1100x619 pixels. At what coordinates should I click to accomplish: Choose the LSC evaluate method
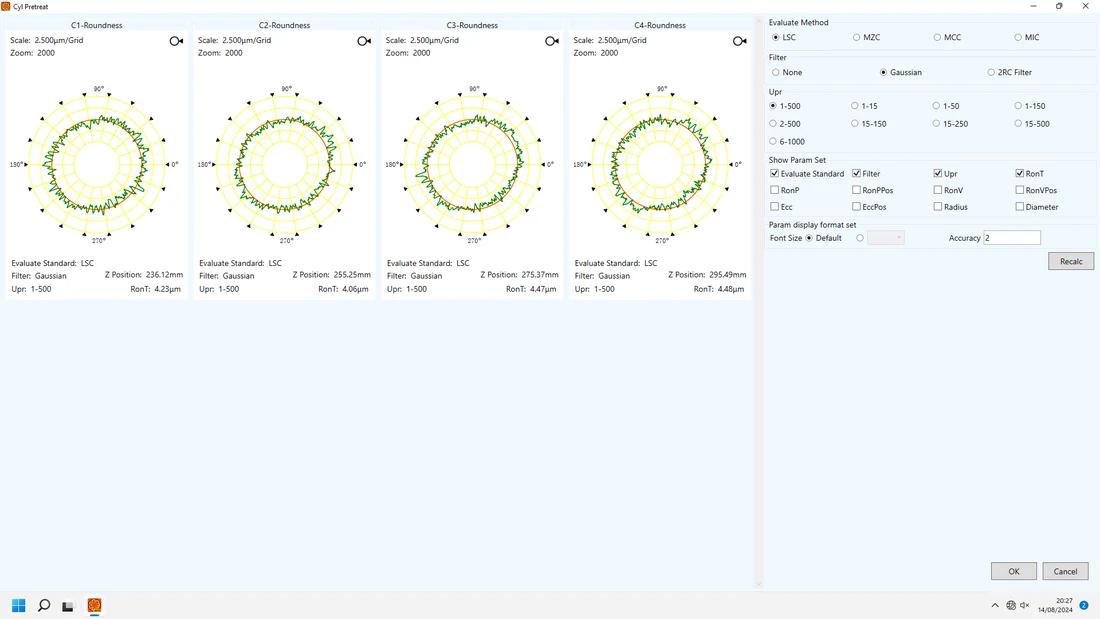(x=784, y=37)
